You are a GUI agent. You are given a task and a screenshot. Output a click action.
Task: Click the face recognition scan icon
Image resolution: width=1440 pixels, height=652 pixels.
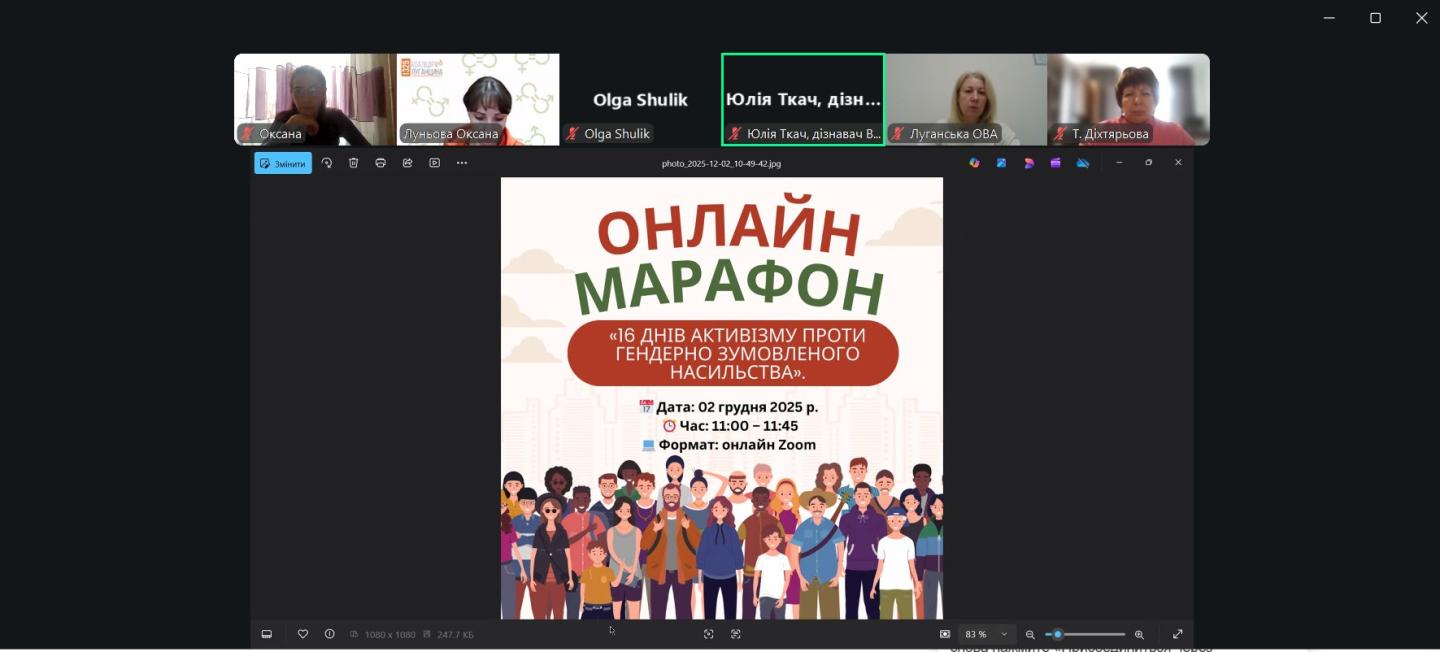[x=709, y=634]
